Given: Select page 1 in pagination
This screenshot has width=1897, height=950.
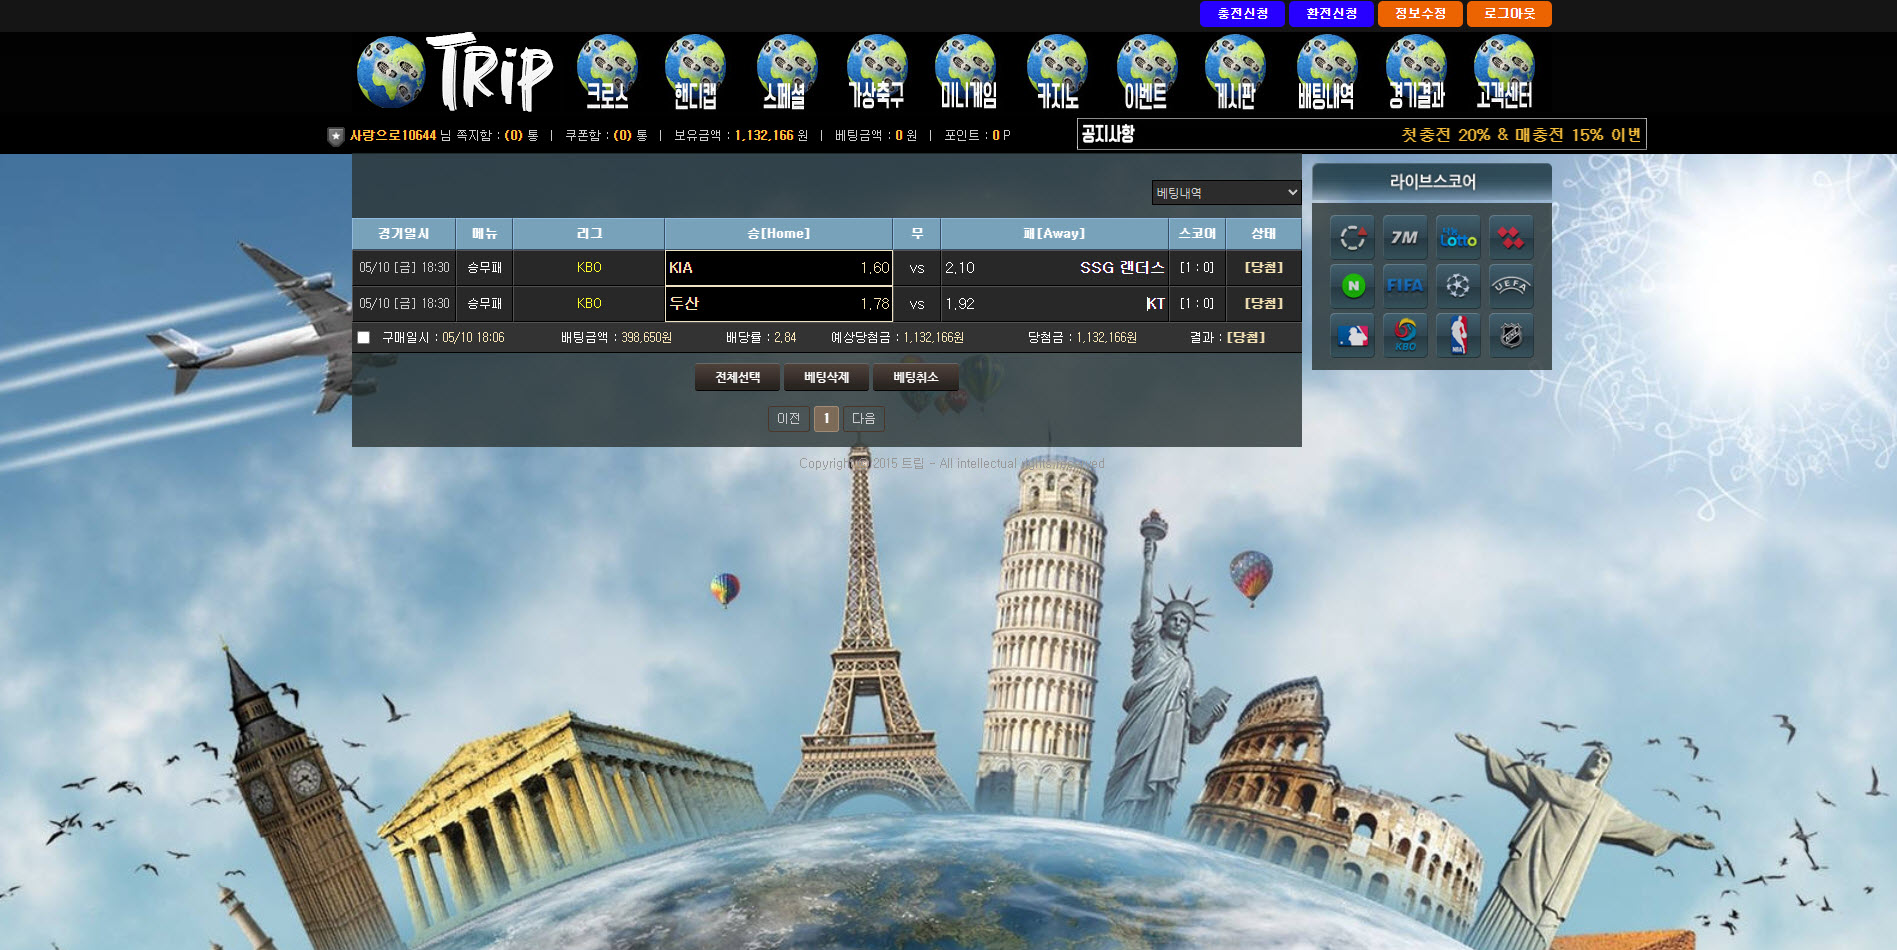Looking at the screenshot, I should click(826, 419).
